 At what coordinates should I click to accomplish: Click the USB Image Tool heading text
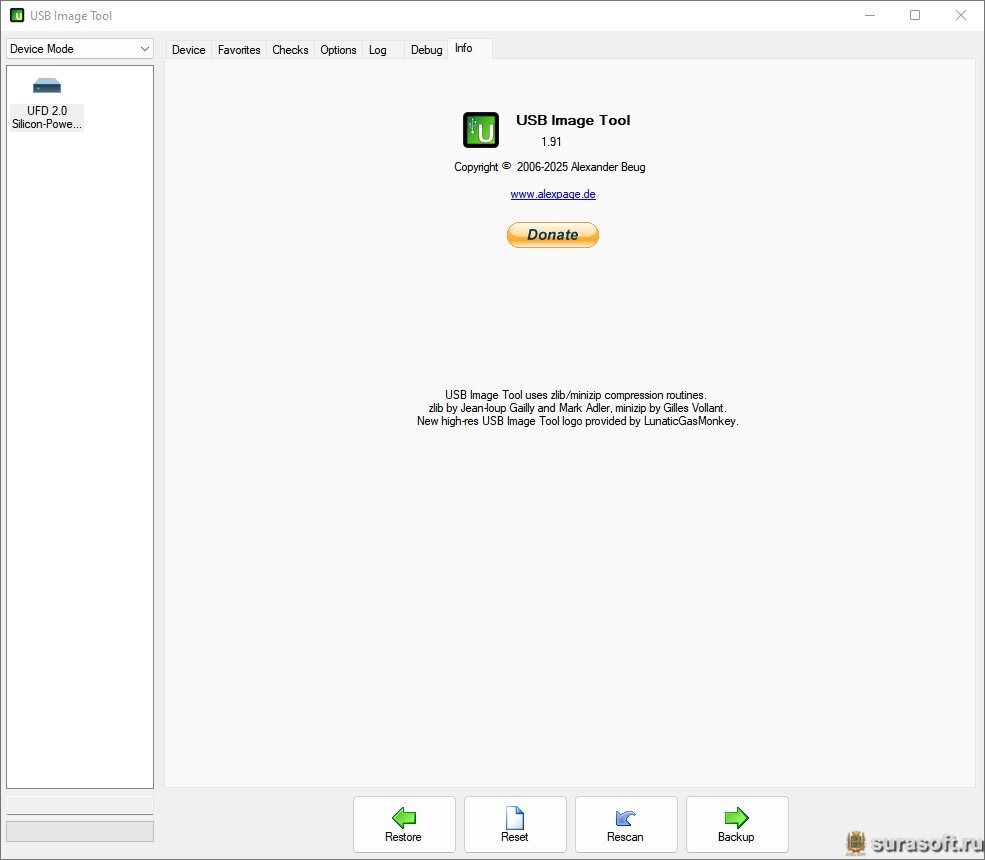(x=573, y=121)
